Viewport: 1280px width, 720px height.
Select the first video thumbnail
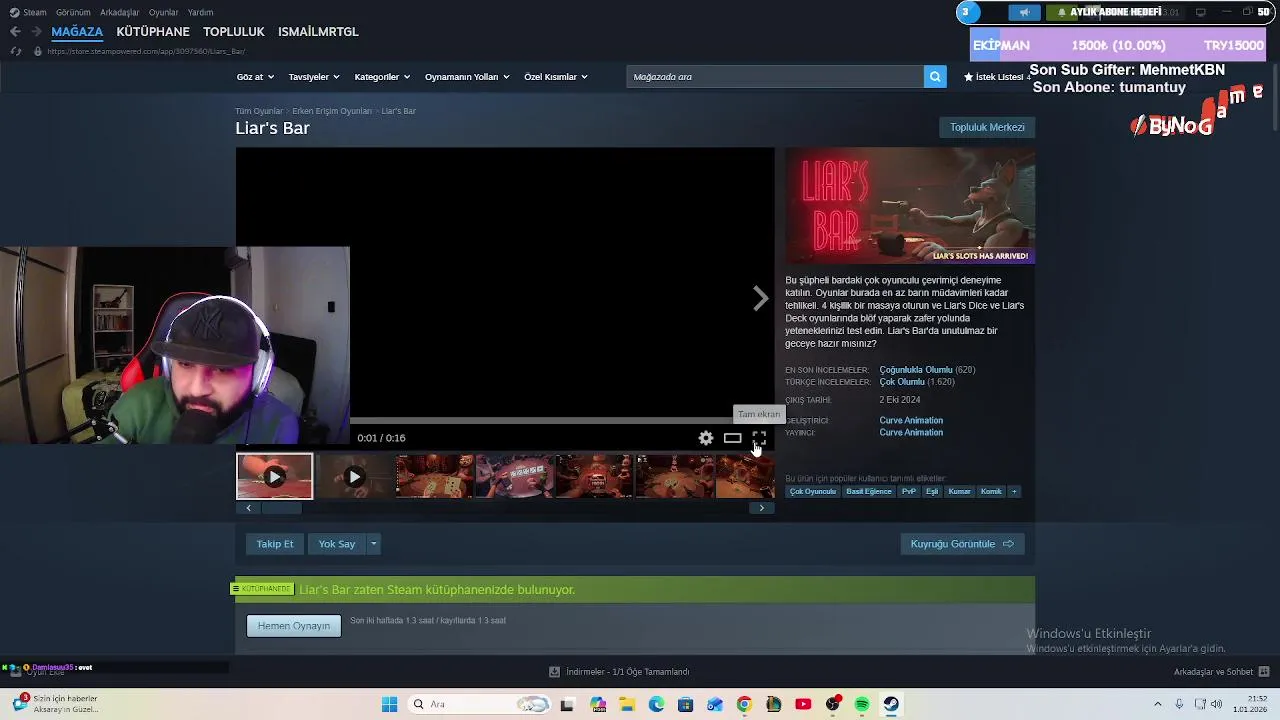pos(274,477)
